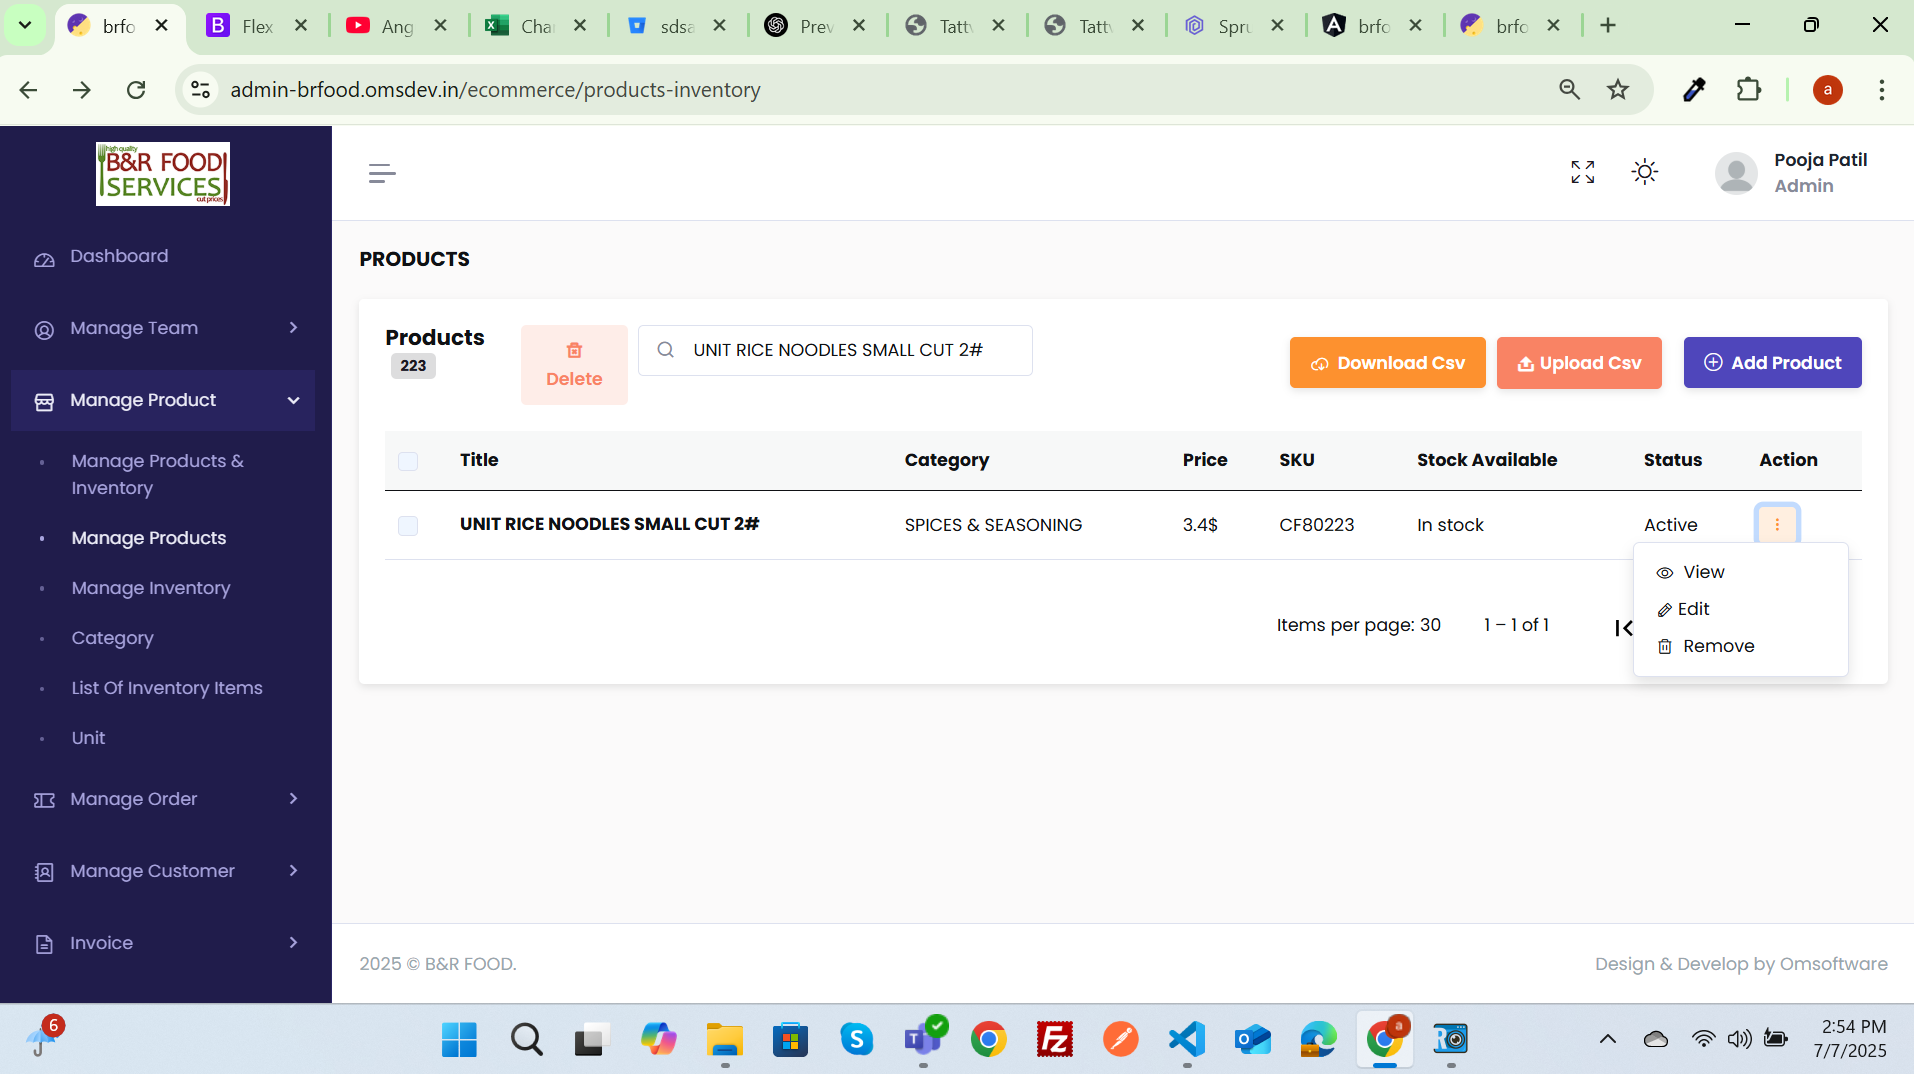The width and height of the screenshot is (1914, 1074).
Task: Choose Edit from the action menu
Action: click(1693, 609)
